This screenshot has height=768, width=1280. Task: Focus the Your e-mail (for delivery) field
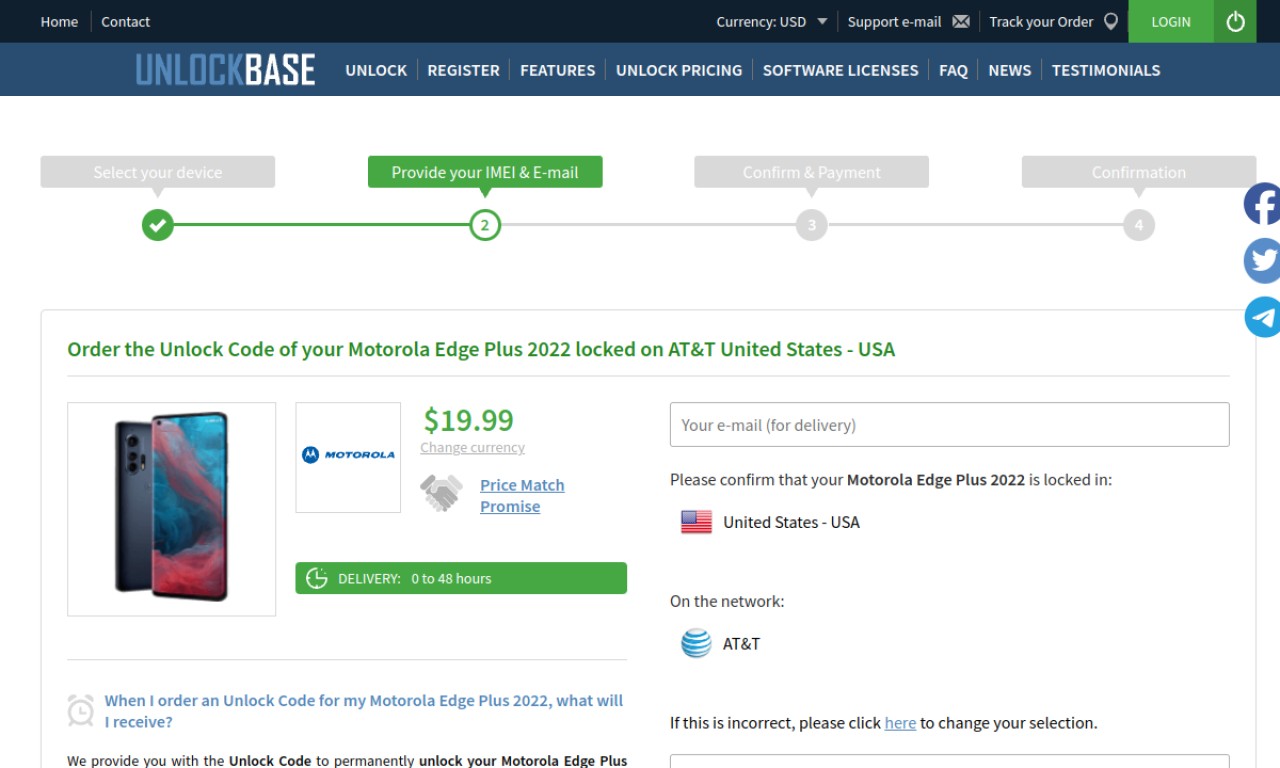pos(949,424)
